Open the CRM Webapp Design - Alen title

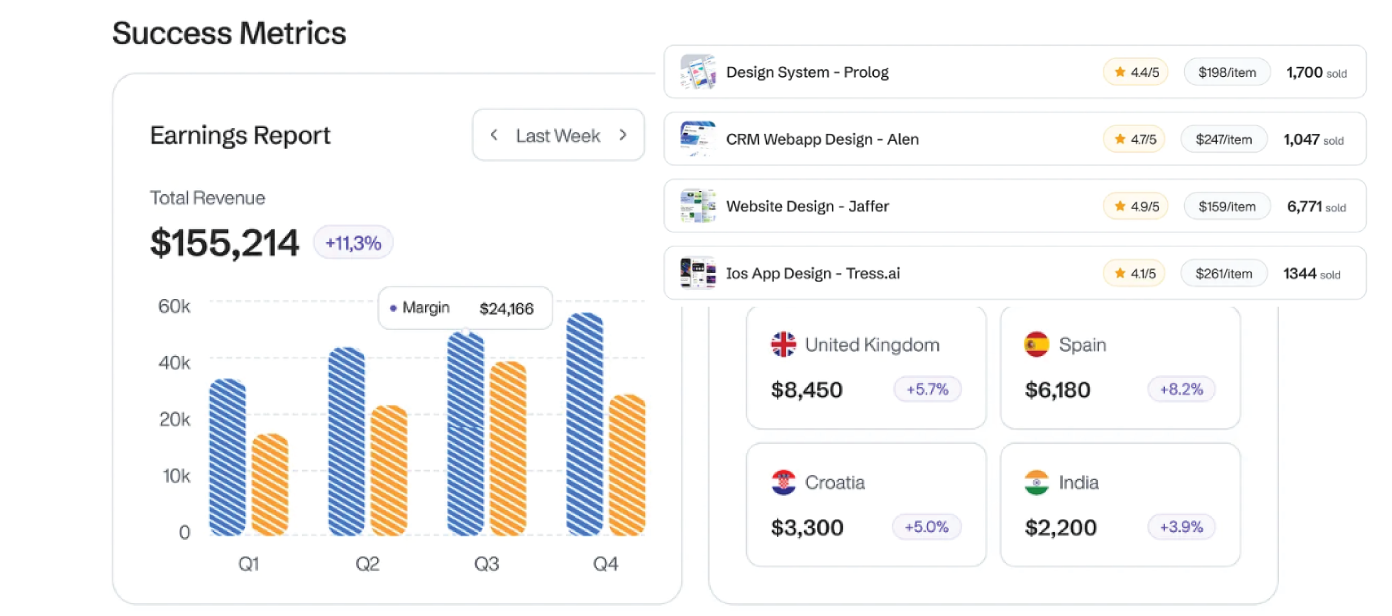pyautogui.click(x=822, y=139)
